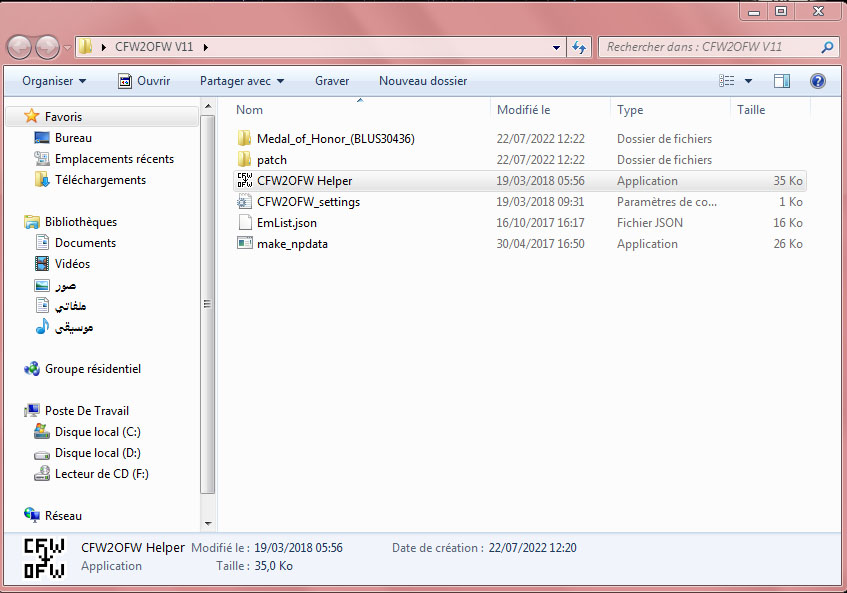Select the make_npdata application icon
Screen dimensions: 847x593
(x=245, y=244)
